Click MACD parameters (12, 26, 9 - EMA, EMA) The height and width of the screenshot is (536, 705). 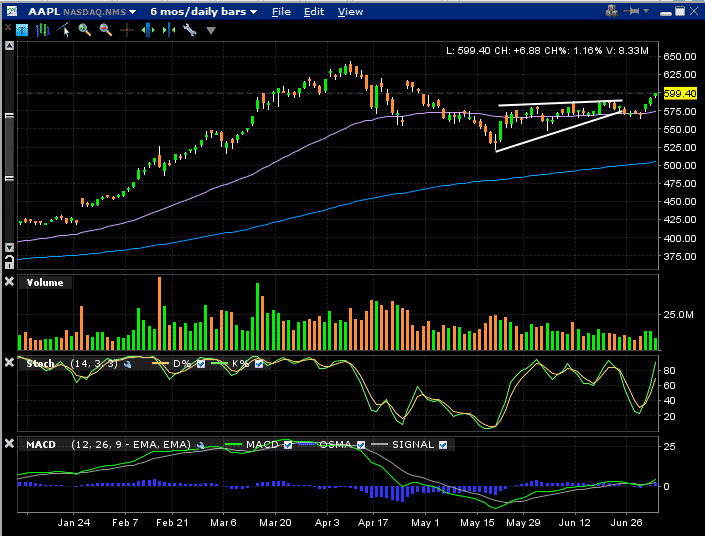click(131, 445)
